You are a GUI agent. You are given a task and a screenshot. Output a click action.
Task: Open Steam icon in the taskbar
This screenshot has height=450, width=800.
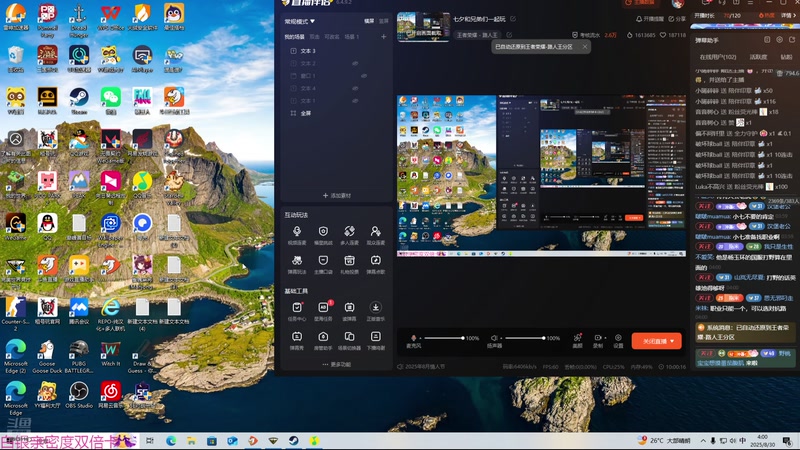tap(293, 441)
